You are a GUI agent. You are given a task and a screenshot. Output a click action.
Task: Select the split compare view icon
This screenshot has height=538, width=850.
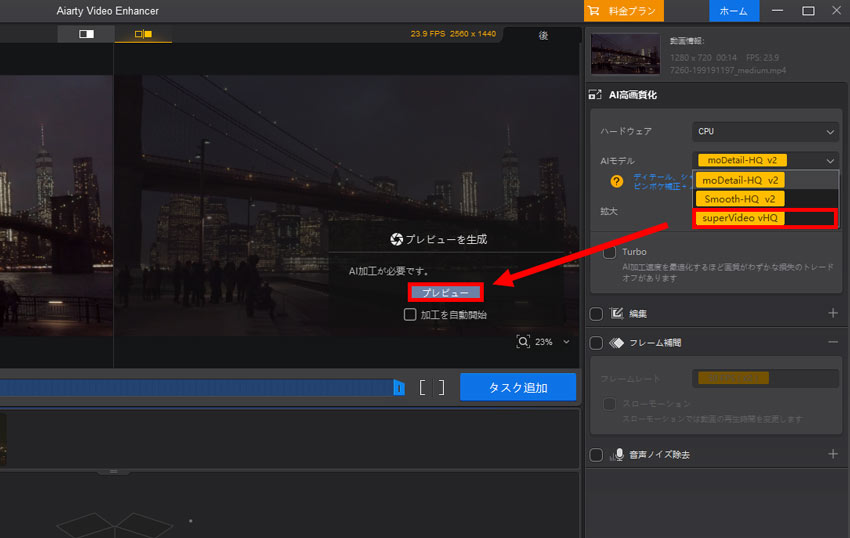[143, 34]
